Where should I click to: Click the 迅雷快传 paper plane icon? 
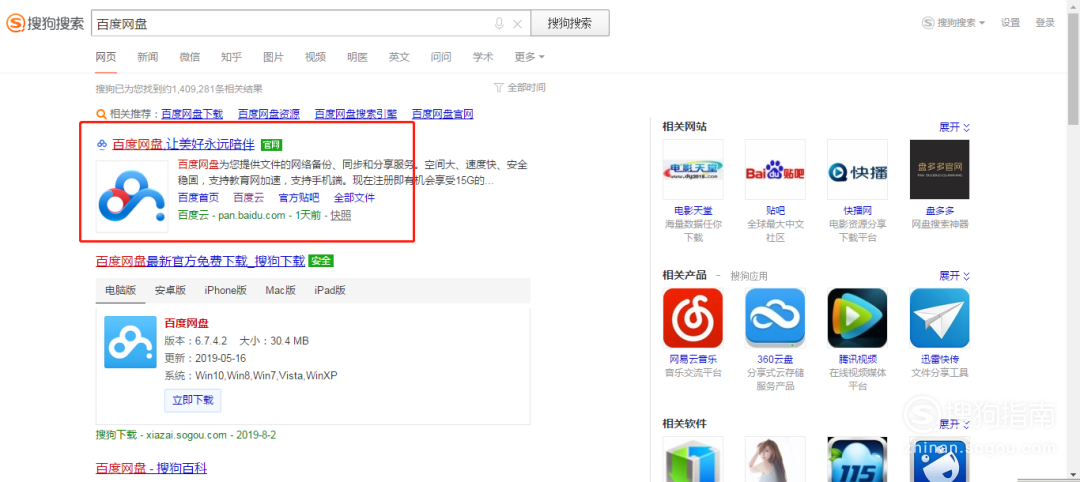[939, 318]
